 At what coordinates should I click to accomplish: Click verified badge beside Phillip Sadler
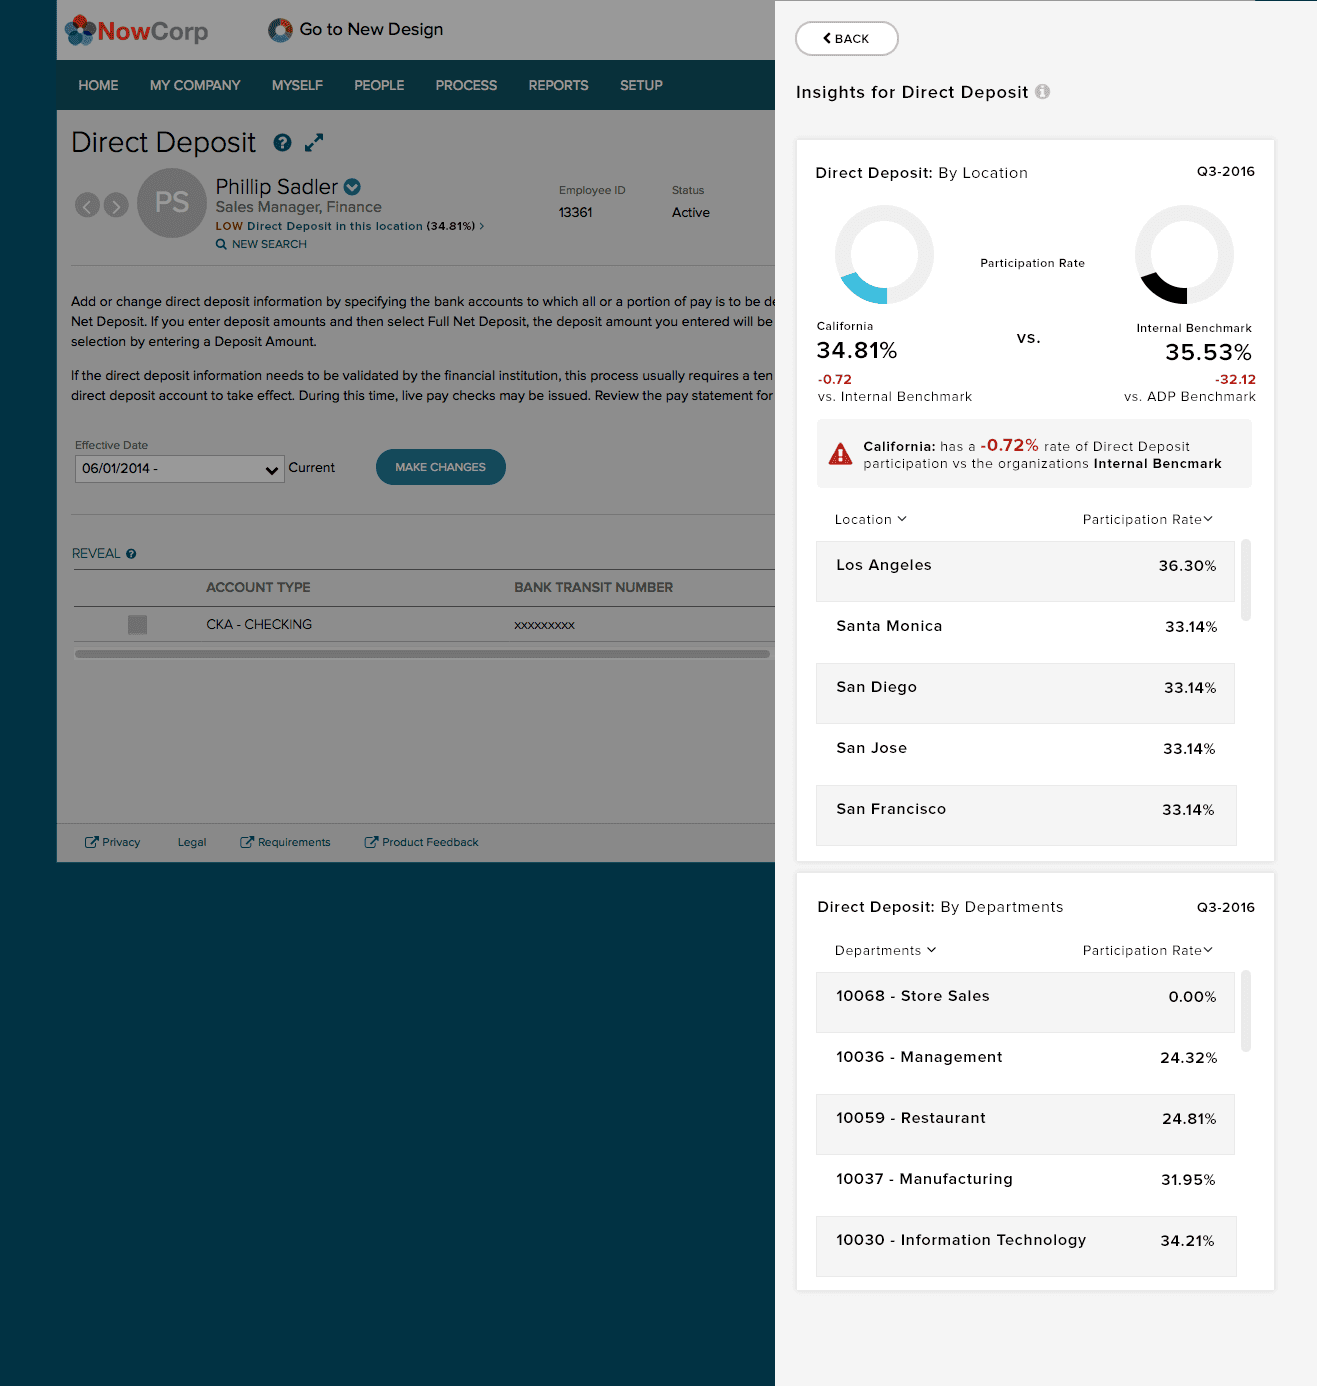coord(352,187)
